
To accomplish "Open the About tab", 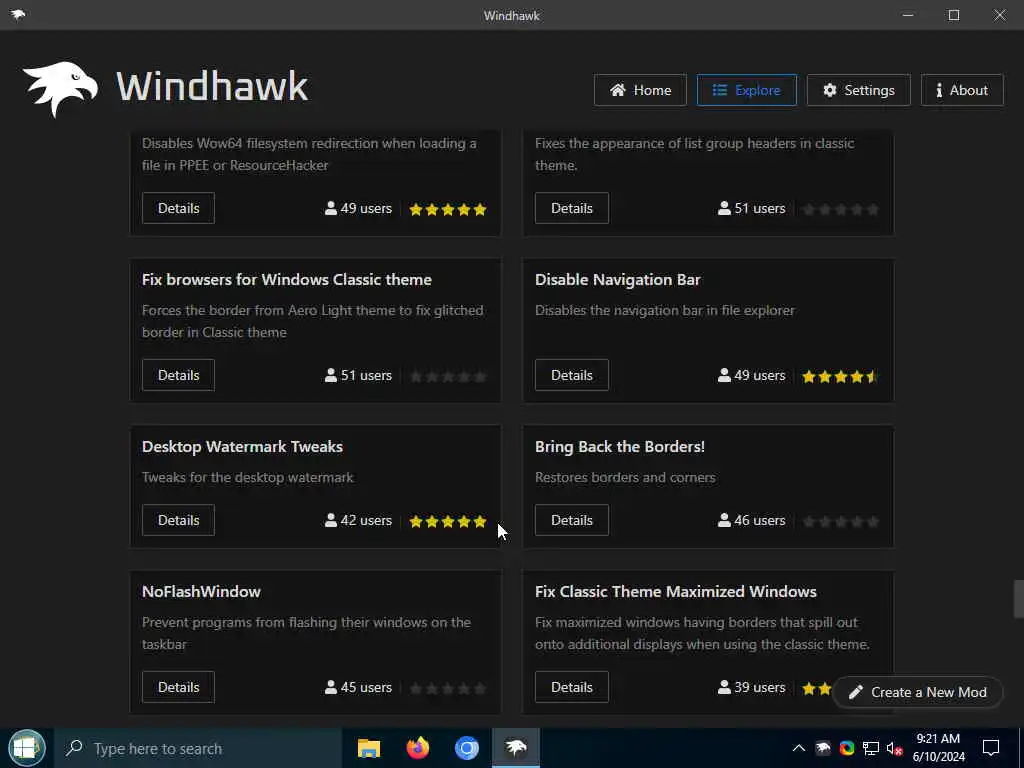I will (x=962, y=90).
